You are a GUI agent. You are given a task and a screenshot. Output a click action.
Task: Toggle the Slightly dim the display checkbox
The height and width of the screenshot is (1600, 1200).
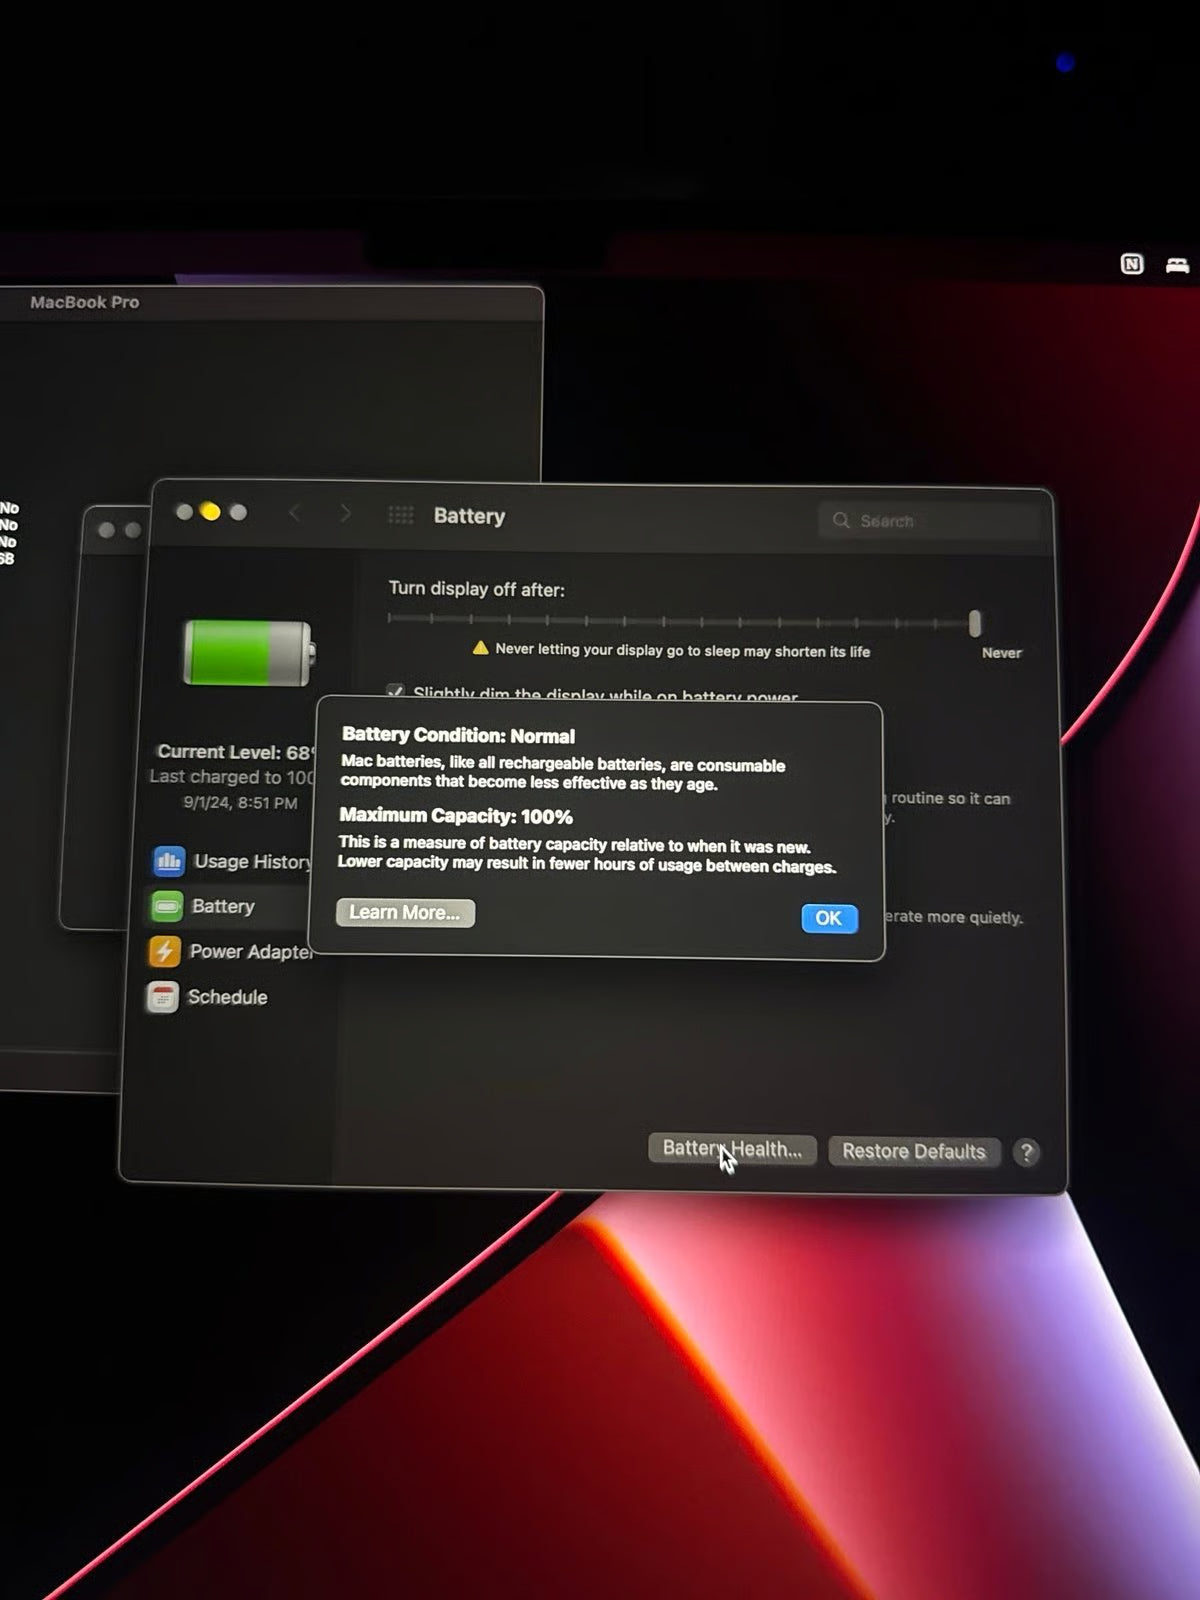(396, 692)
